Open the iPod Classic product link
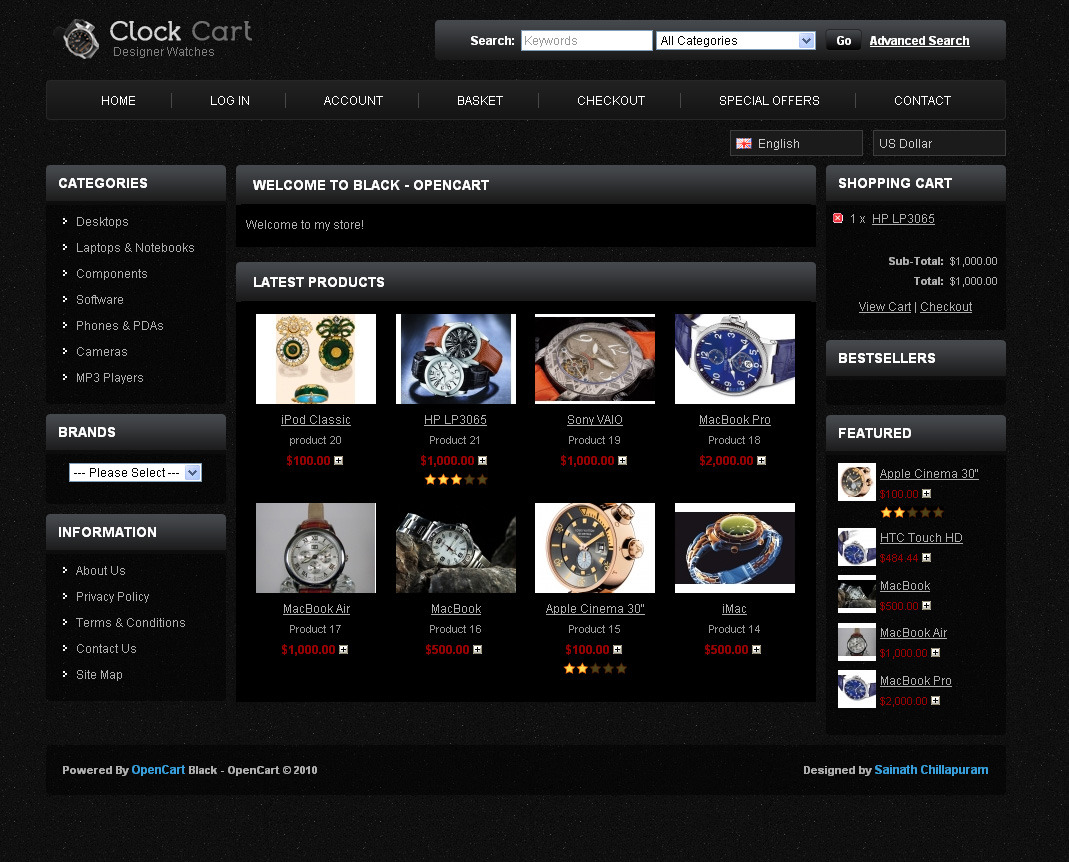Viewport: 1069px width, 862px height. [x=316, y=420]
